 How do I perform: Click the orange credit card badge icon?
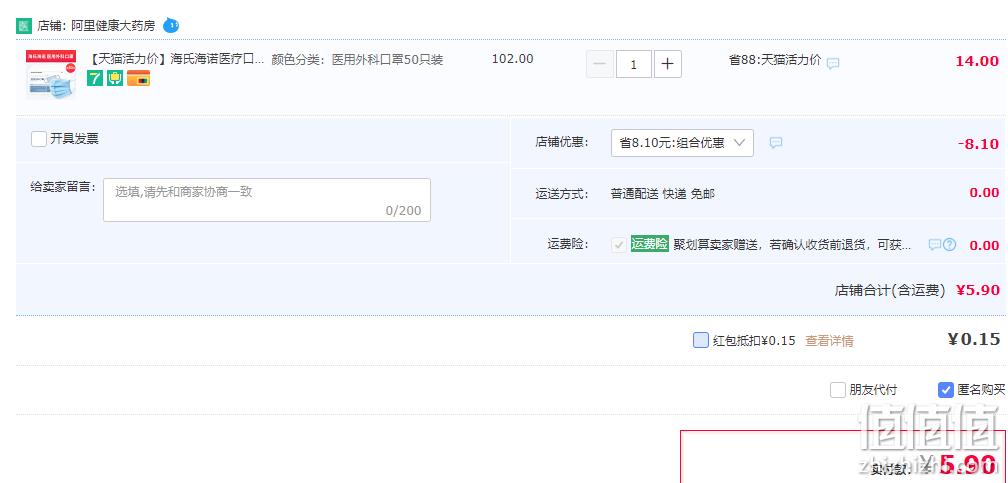click(x=138, y=78)
